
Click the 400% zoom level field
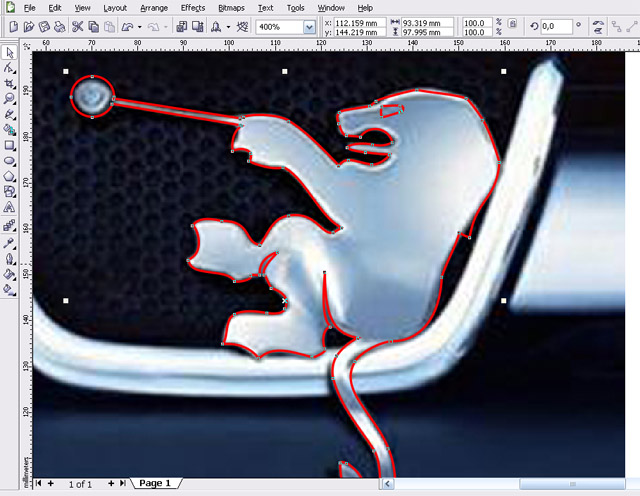click(280, 27)
